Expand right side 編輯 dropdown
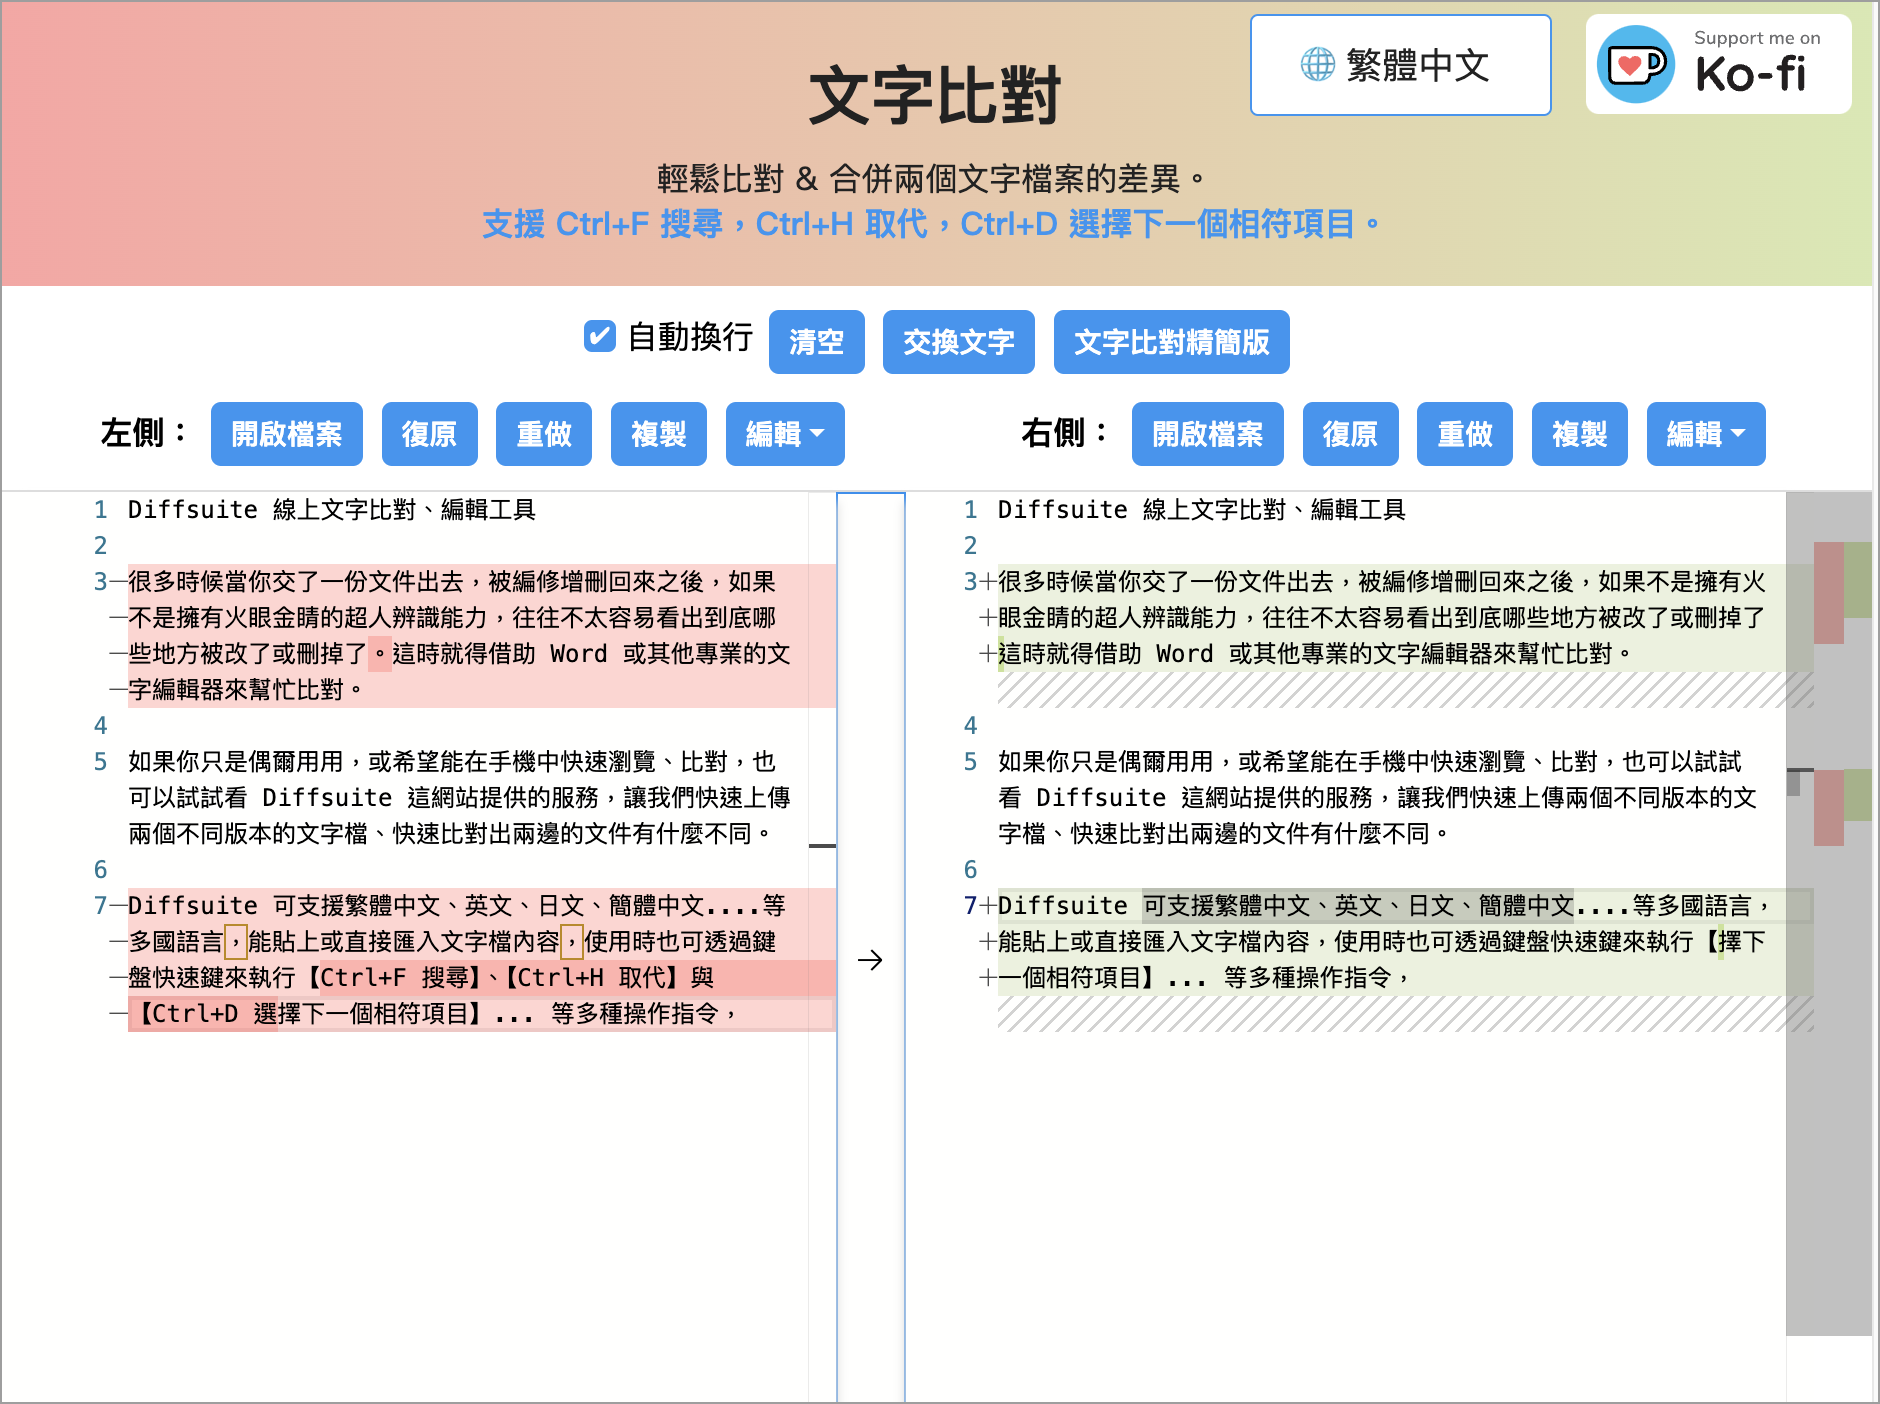This screenshot has width=1880, height=1404. 1706,434
